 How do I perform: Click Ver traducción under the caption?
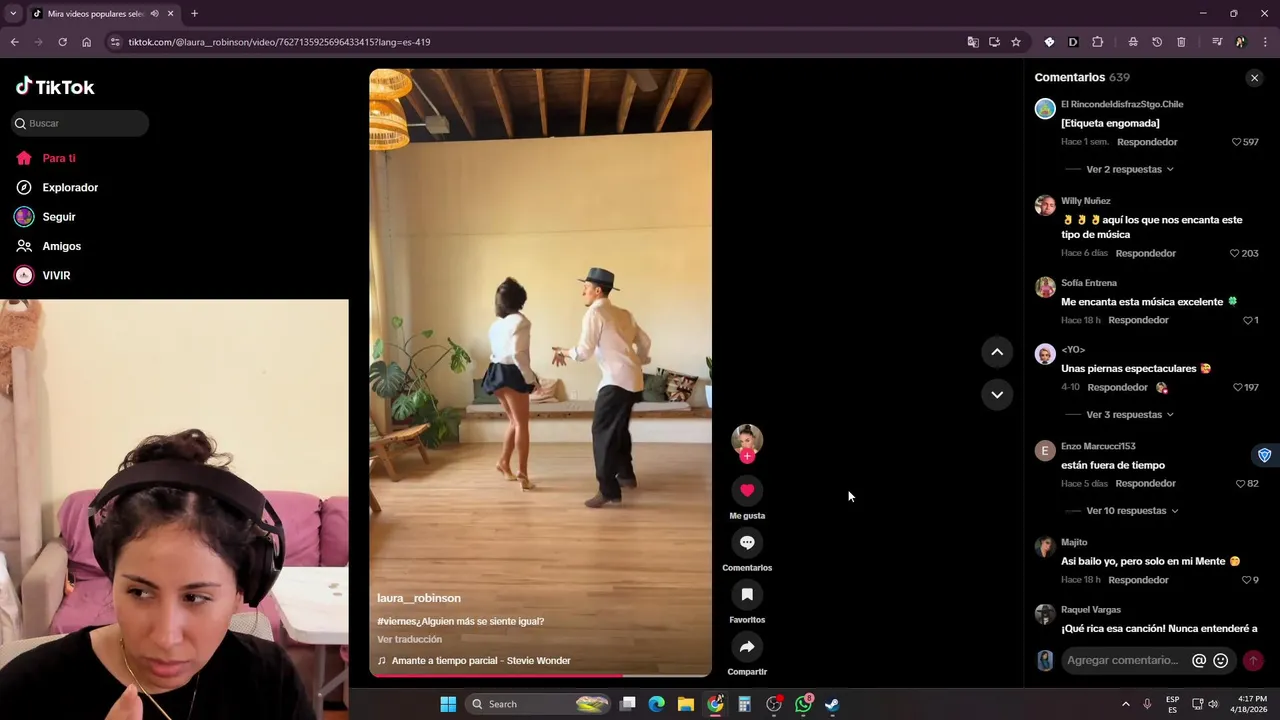coord(409,639)
